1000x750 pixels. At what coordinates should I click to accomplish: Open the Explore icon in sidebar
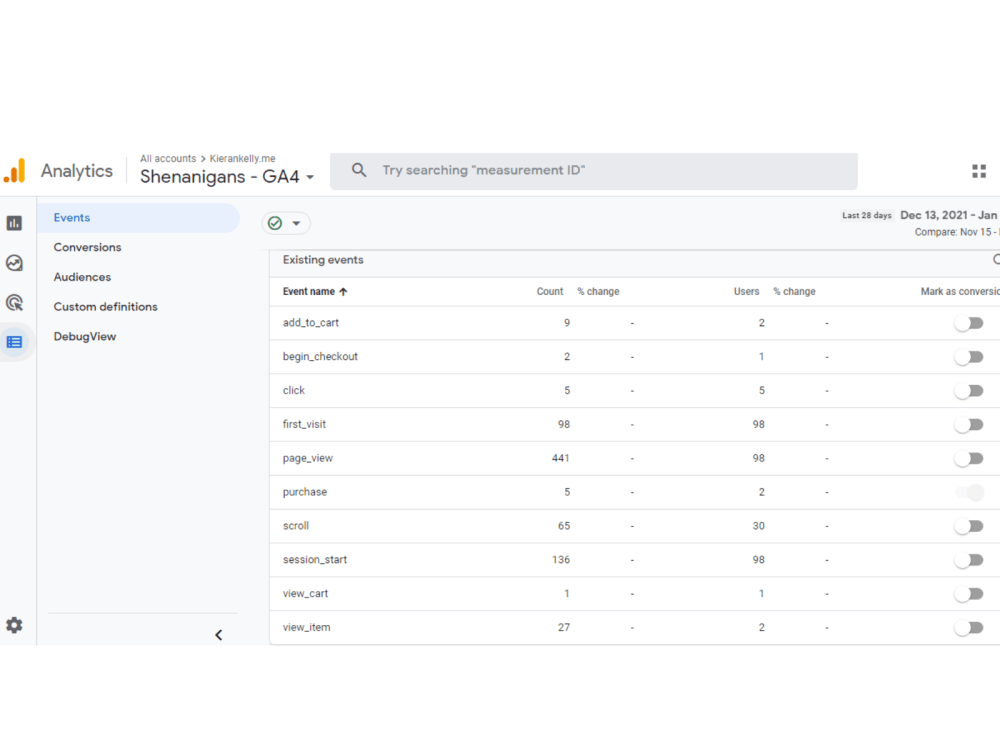tap(14, 263)
